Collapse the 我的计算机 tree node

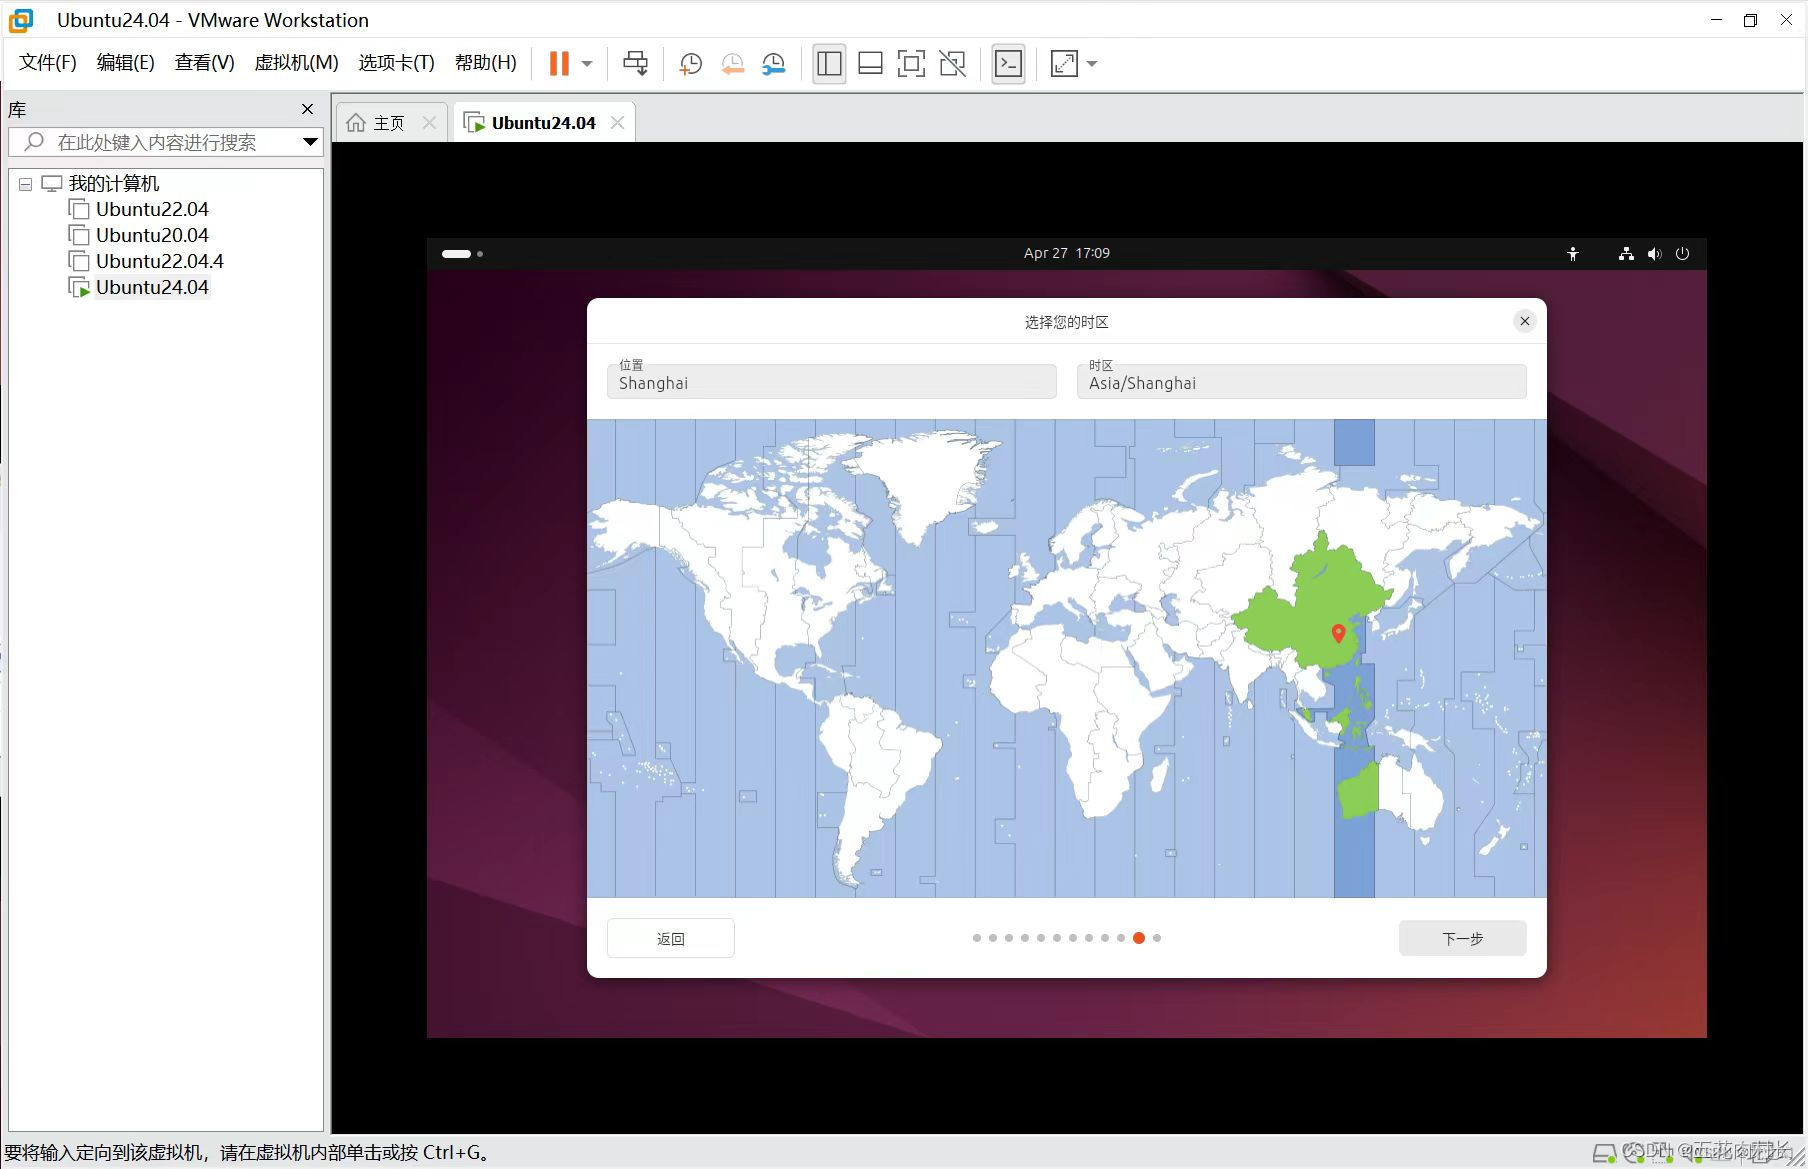[25, 184]
